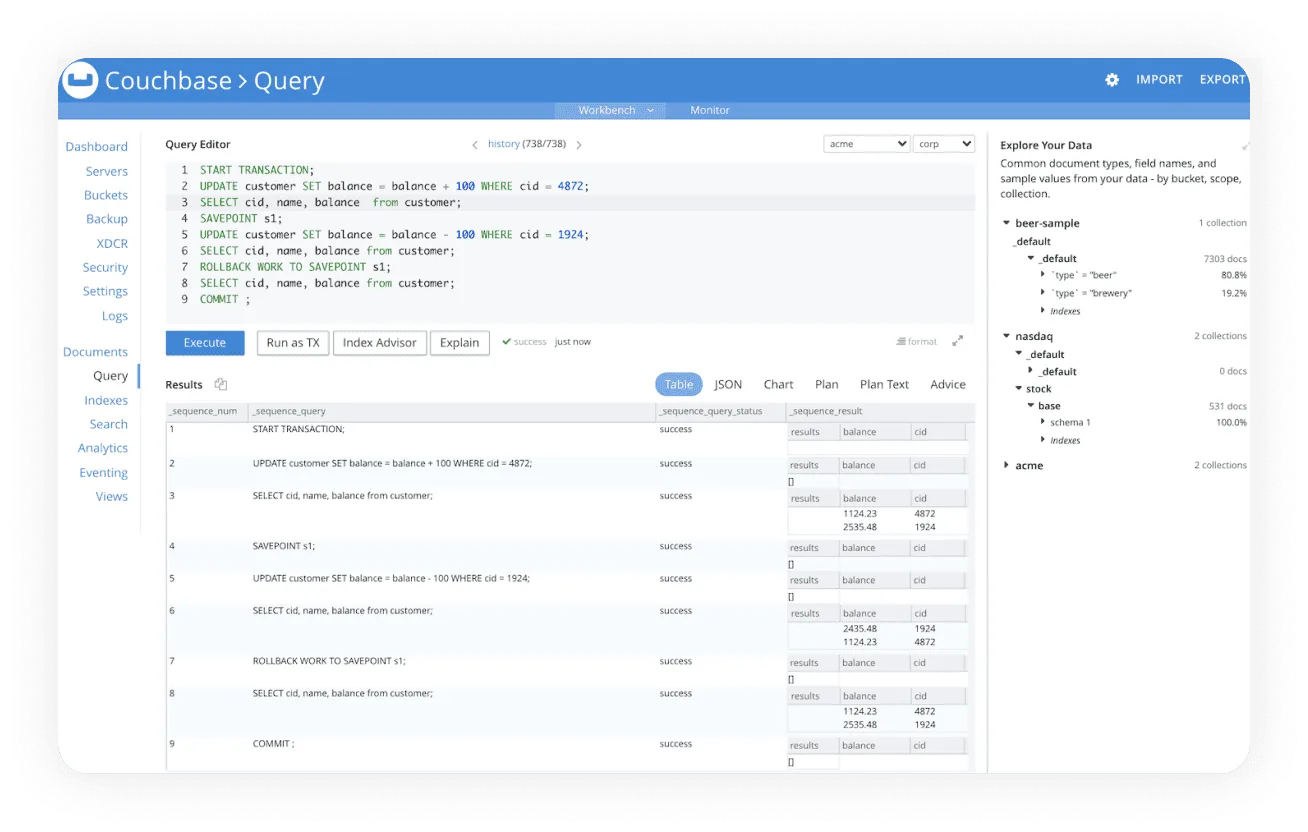The height and width of the screenshot is (832, 1308).
Task: Expand the query editor to full screen
Action: click(x=958, y=341)
